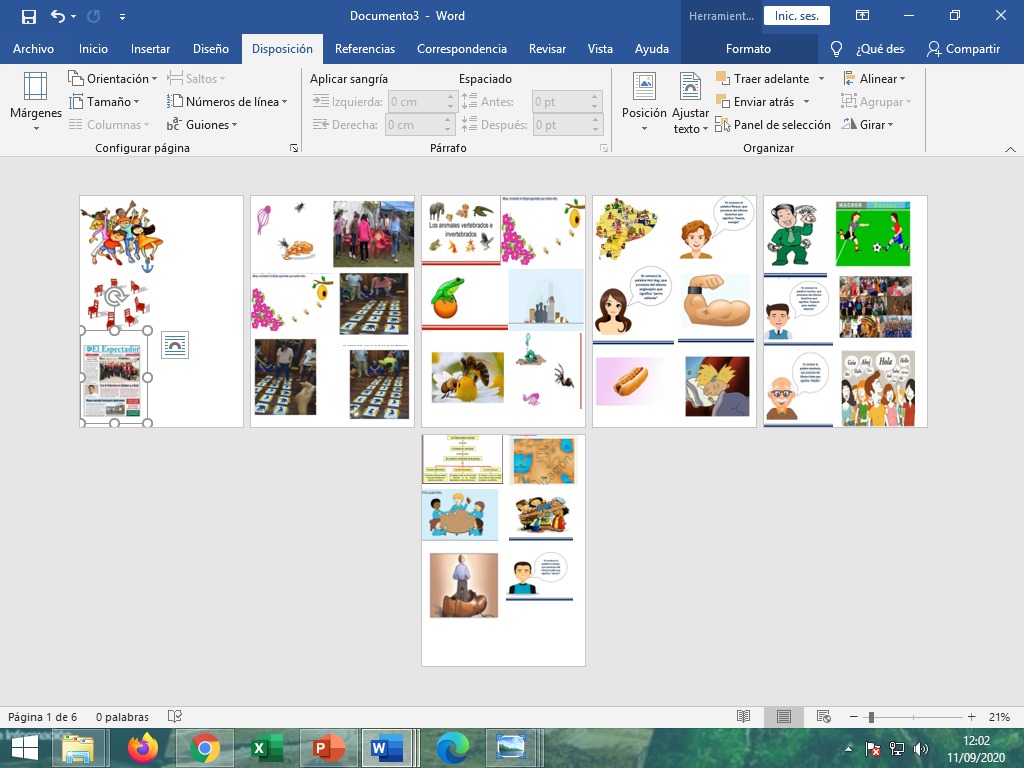Open the Márgenes margins menu
The height and width of the screenshot is (768, 1024).
36,102
